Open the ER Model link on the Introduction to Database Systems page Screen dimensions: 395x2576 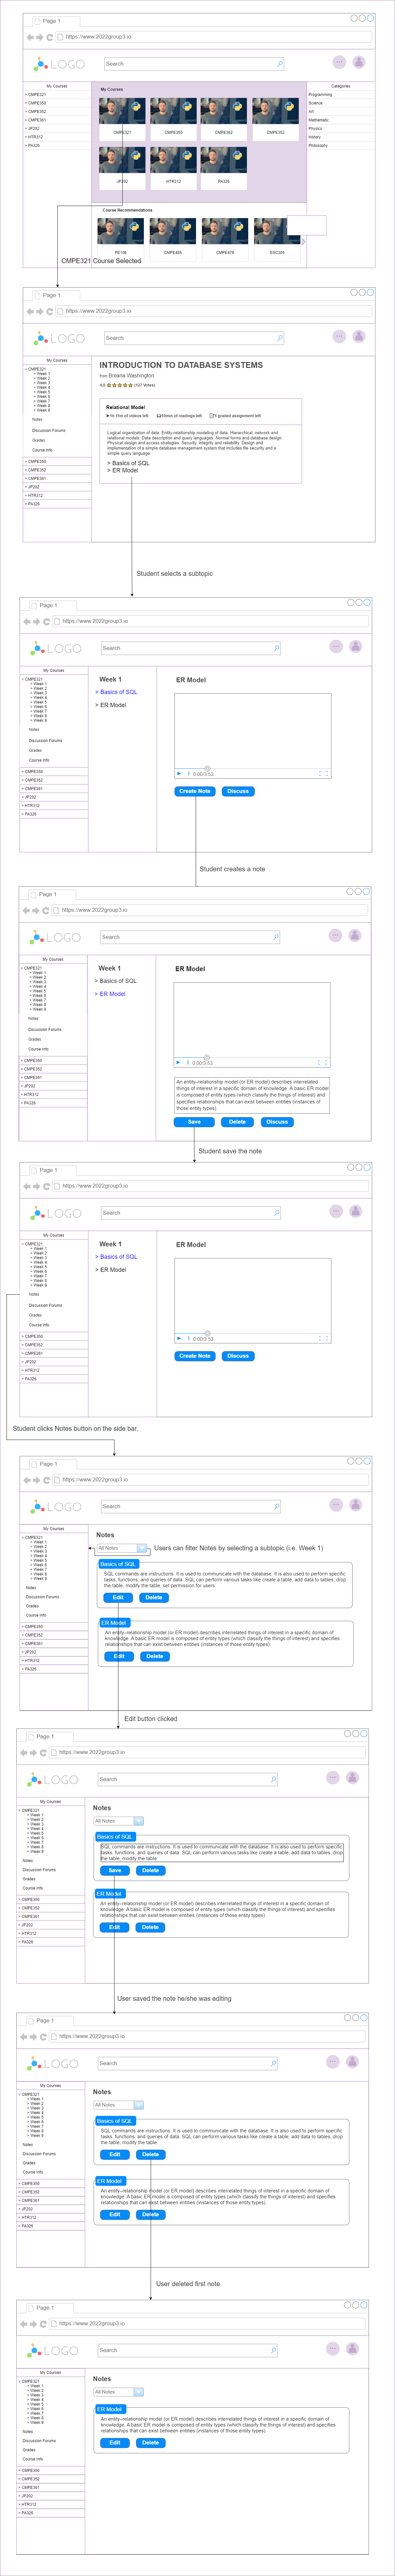click(x=123, y=470)
